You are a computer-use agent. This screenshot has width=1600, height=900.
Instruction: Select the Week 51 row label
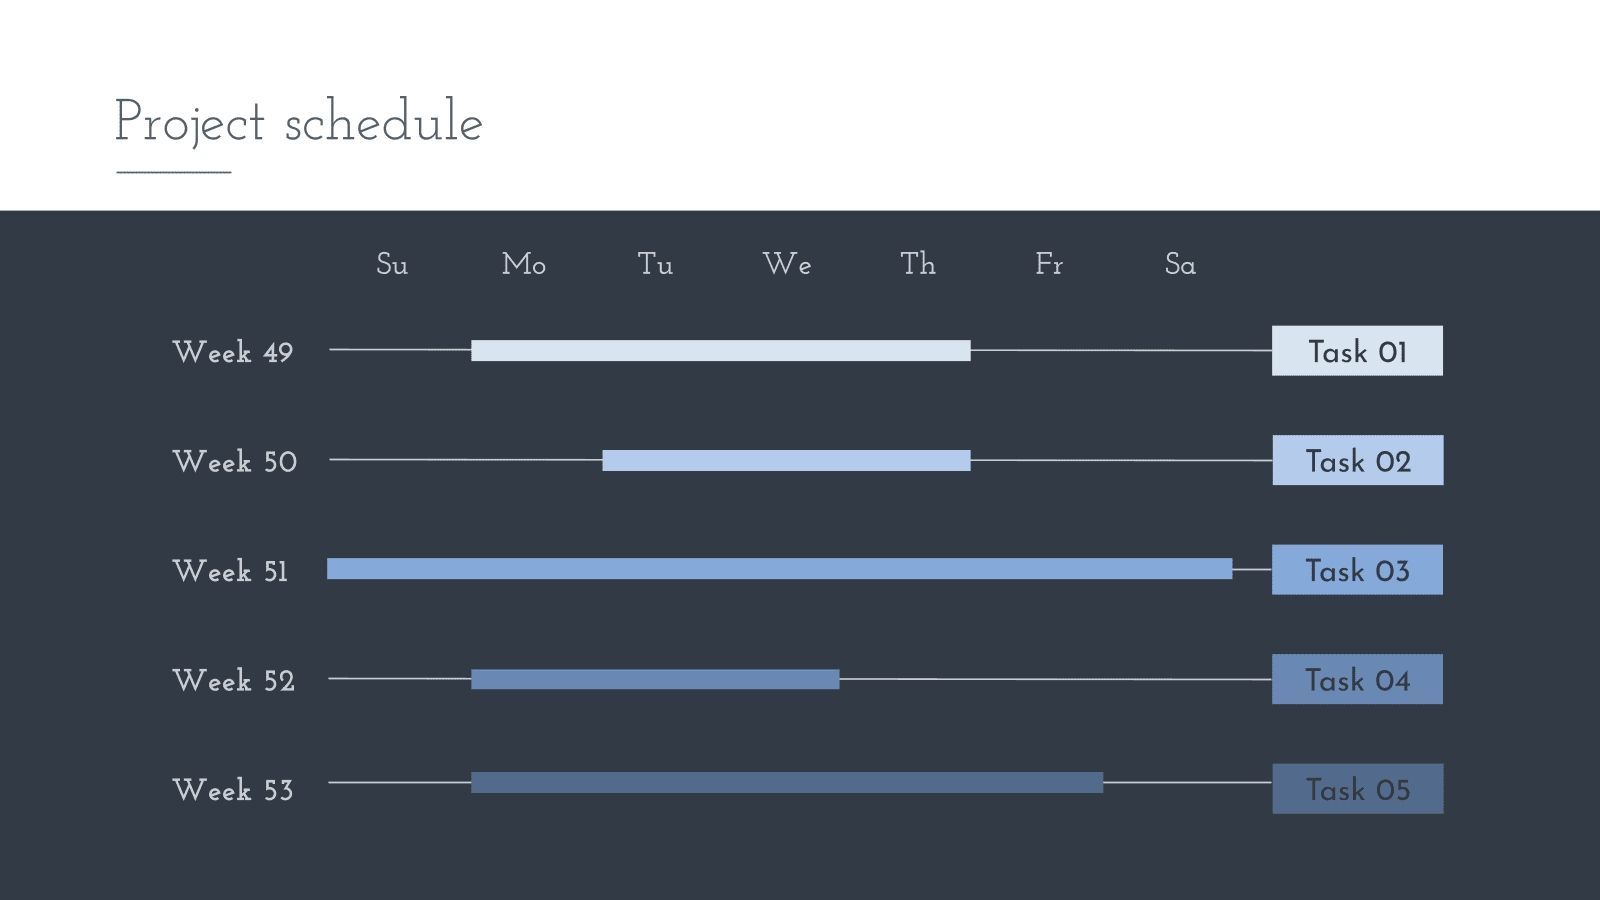pyautogui.click(x=230, y=571)
